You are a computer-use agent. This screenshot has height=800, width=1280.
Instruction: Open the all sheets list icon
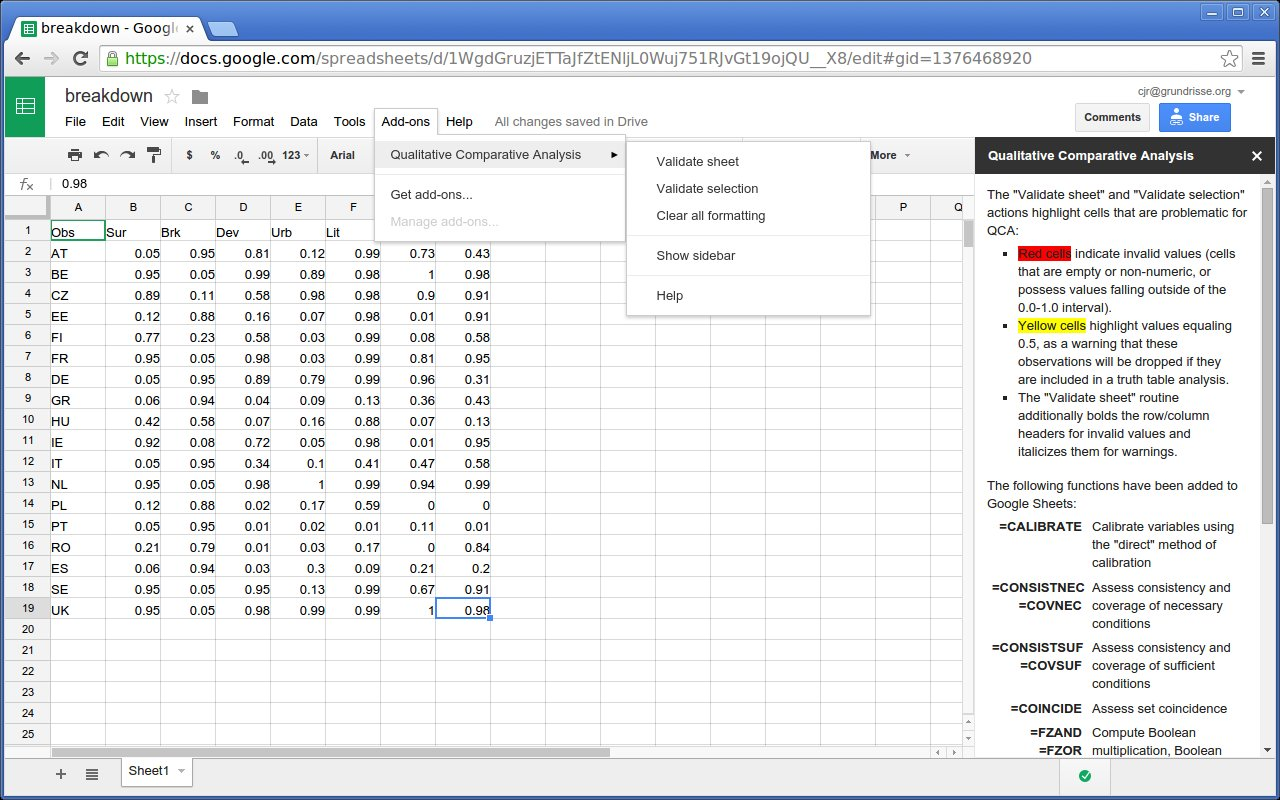pos(92,774)
